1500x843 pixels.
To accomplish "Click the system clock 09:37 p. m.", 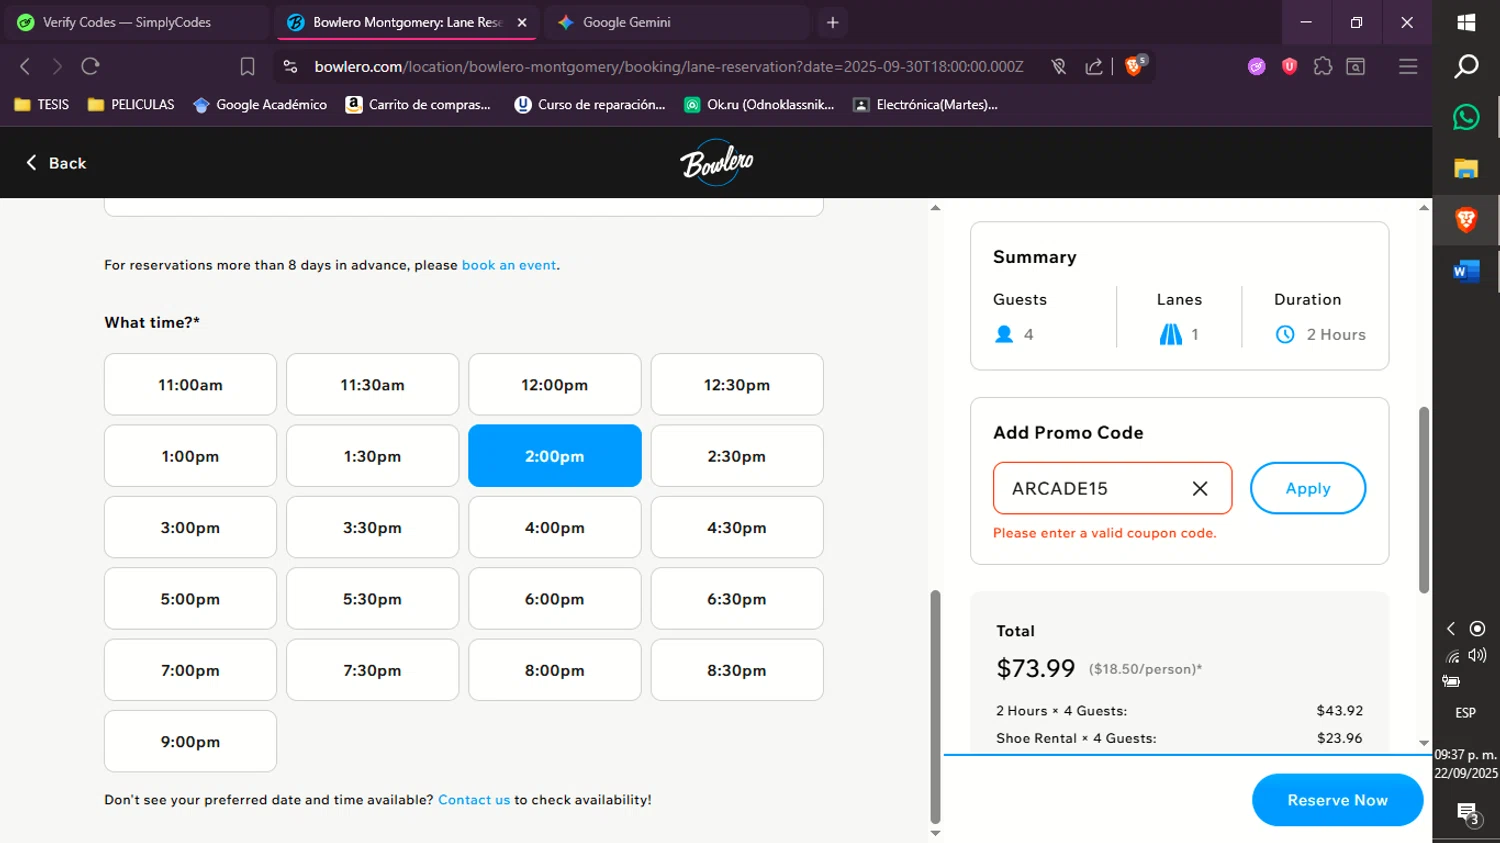I will [x=1466, y=764].
